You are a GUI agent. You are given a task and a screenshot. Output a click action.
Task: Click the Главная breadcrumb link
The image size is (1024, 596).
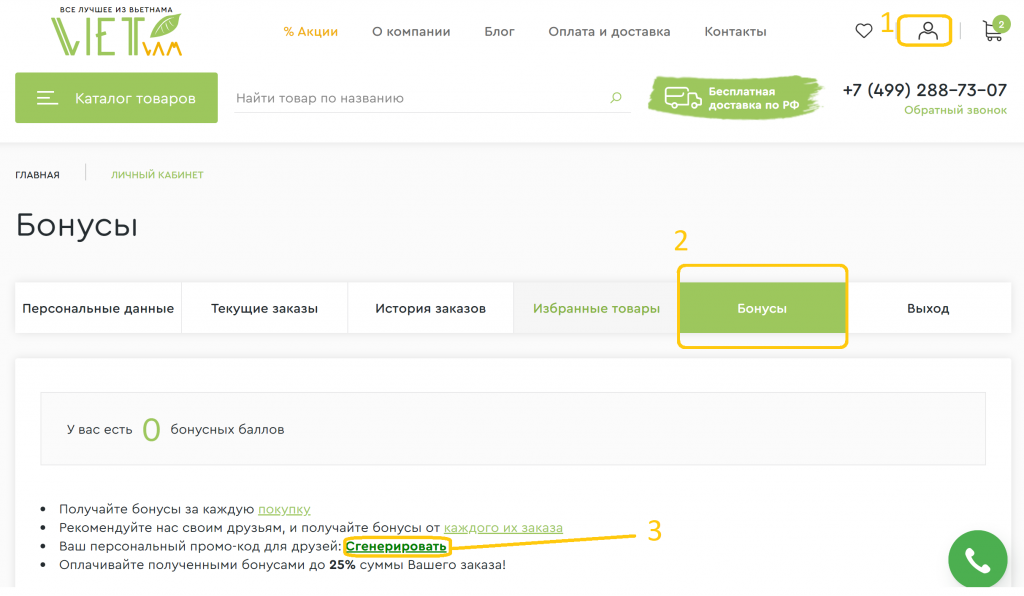pos(37,175)
